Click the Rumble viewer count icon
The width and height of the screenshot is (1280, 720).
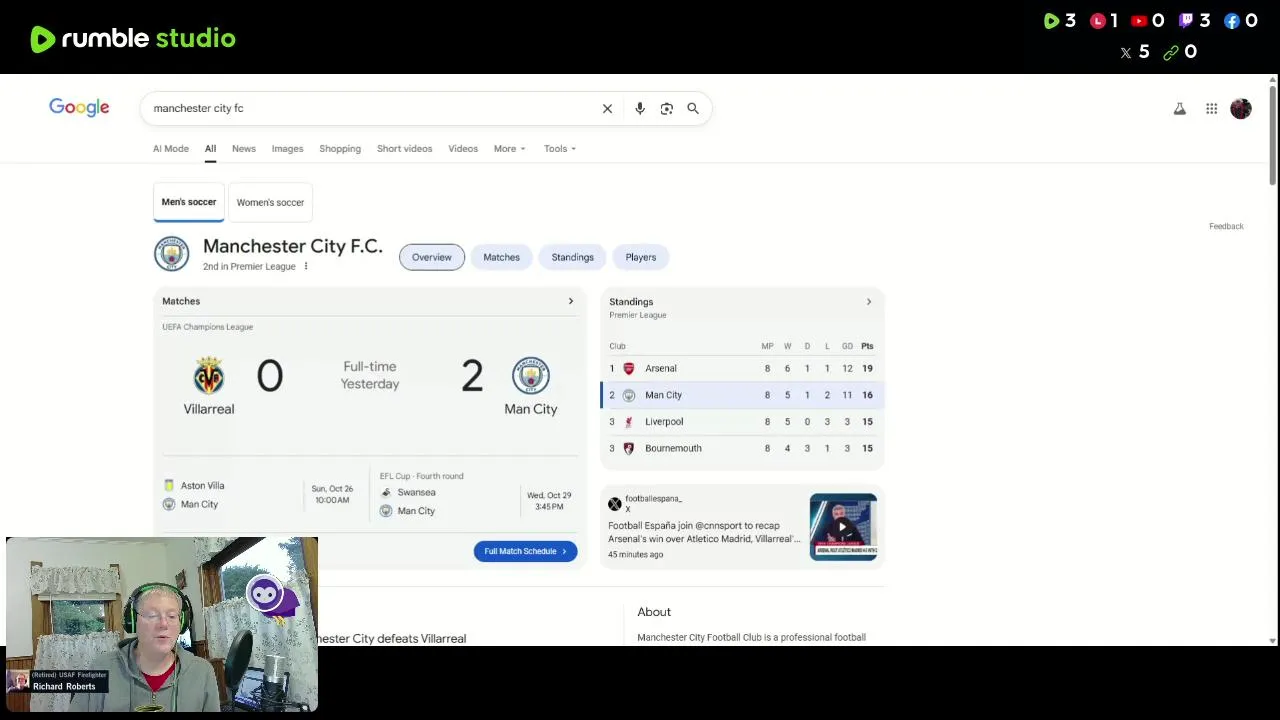(x=1051, y=21)
